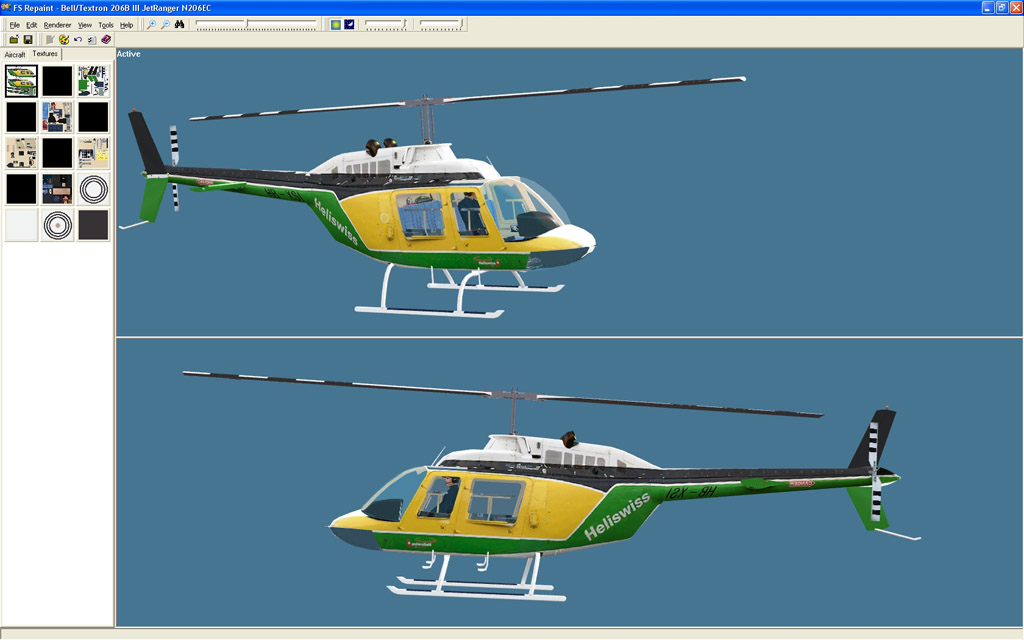The width and height of the screenshot is (1024, 640).
Task: Adjust the long slider beside the binoculars
Action: [x=256, y=24]
